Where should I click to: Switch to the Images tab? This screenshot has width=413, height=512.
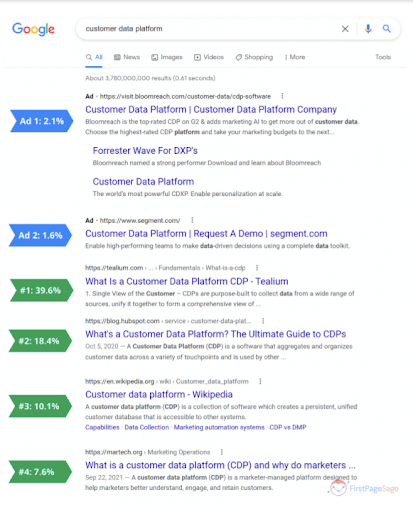click(167, 57)
